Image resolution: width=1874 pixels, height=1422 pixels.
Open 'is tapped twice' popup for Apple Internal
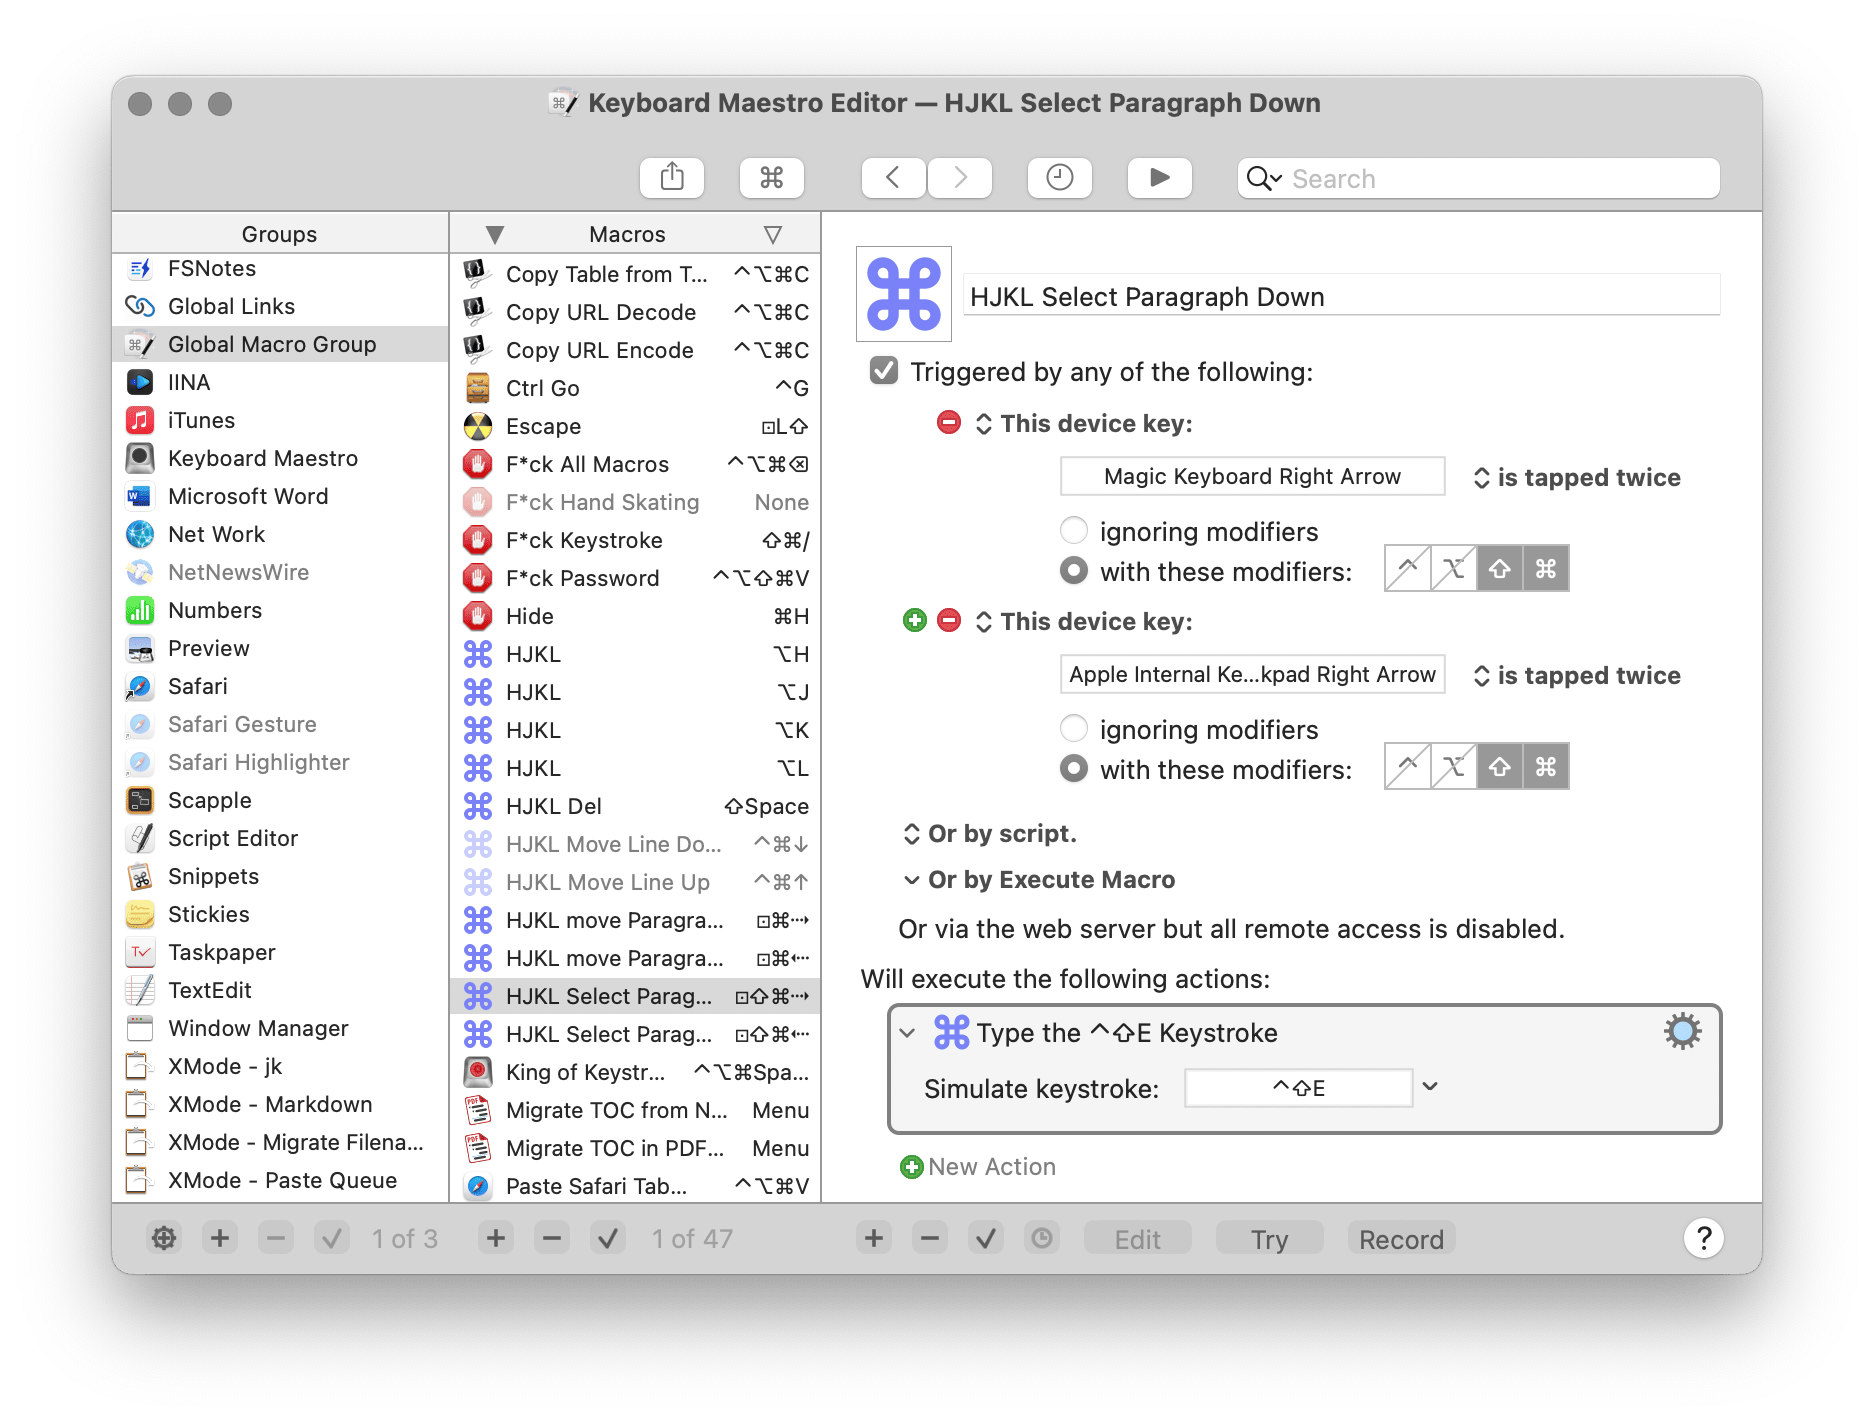click(x=1576, y=675)
